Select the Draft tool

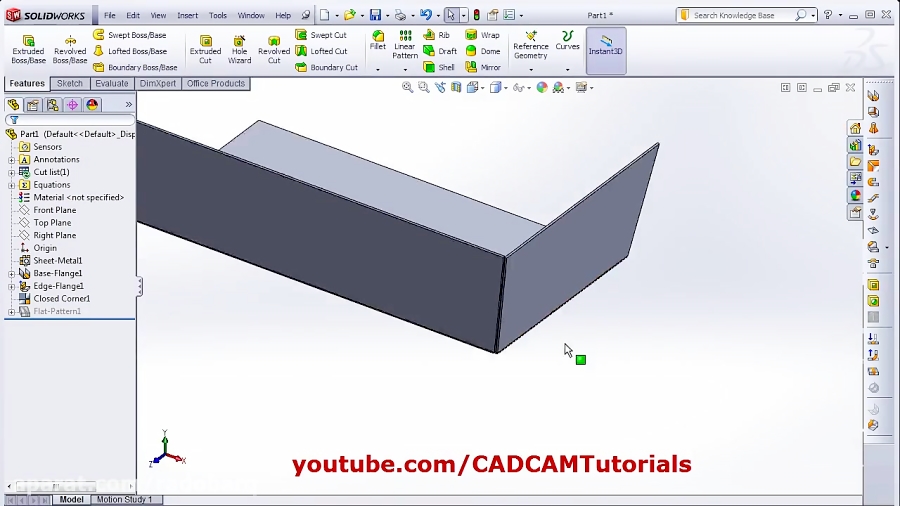pyautogui.click(x=440, y=51)
